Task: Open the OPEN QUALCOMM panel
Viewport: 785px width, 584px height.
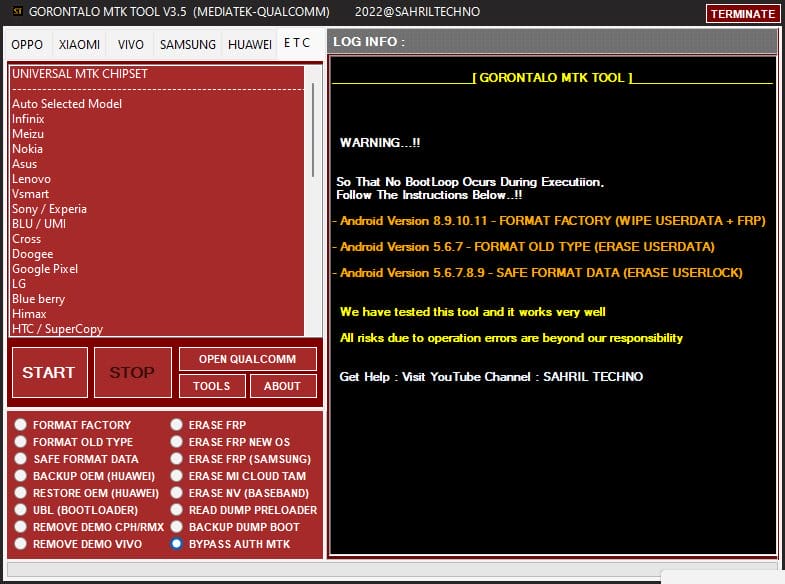Action: tap(247, 359)
